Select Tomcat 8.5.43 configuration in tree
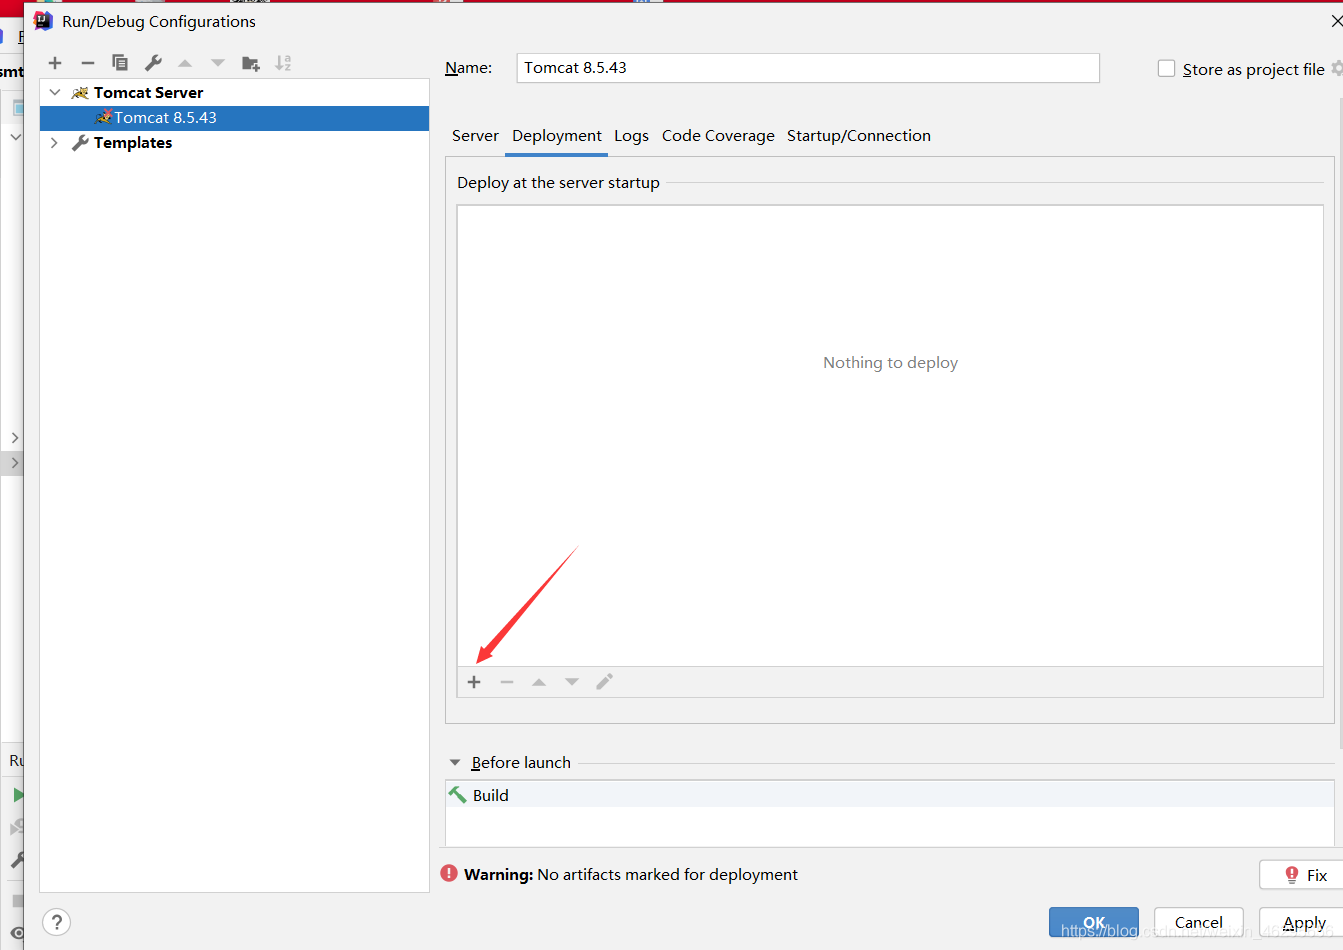This screenshot has width=1343, height=950. point(165,118)
